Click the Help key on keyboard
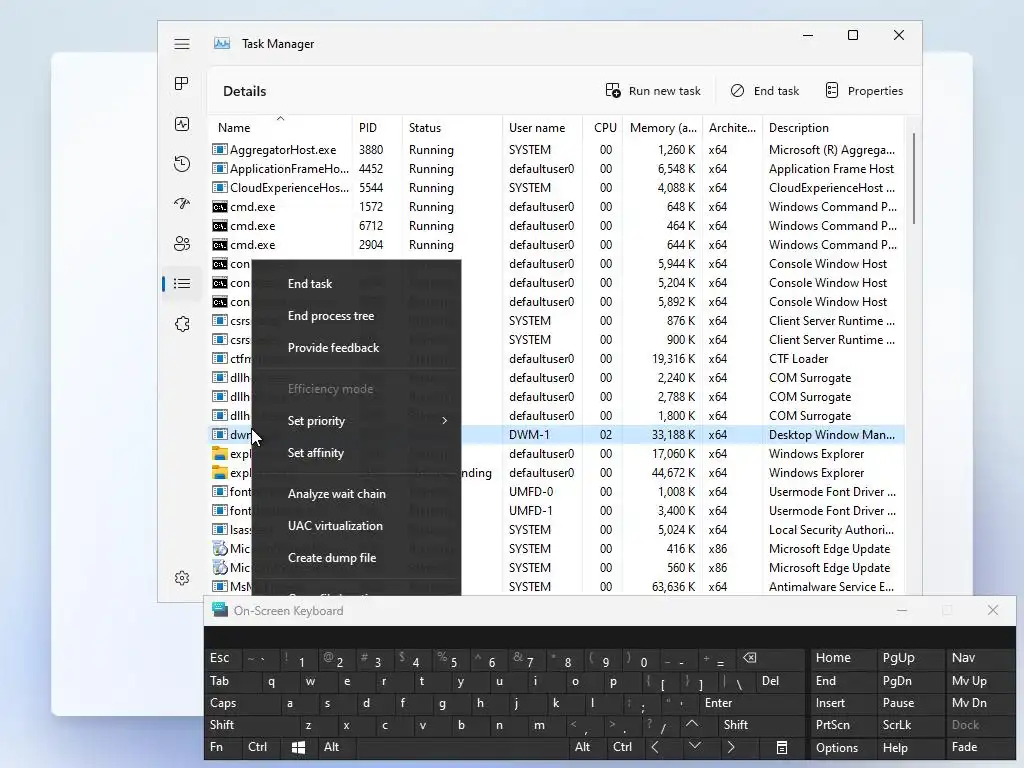The height and width of the screenshot is (768, 1024). coord(910,748)
